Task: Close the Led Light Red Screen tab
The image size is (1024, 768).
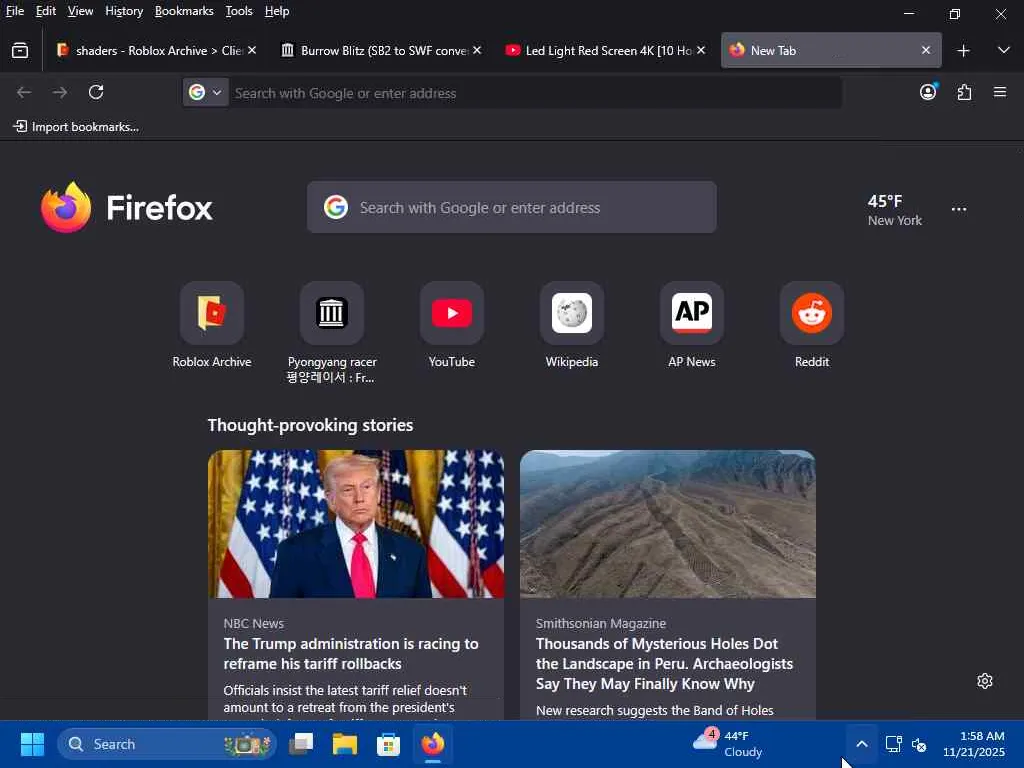Action: tap(701, 50)
